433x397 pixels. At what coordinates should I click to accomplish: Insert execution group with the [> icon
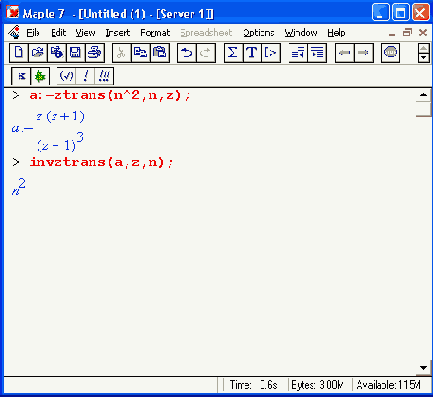[x=271, y=53]
